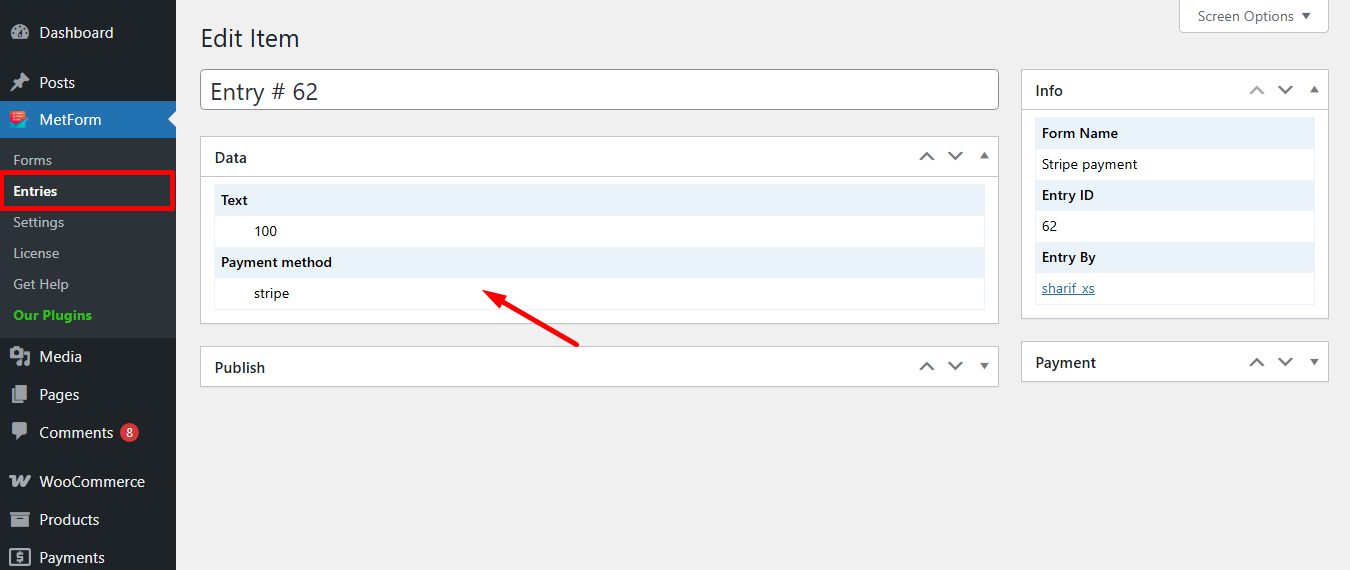Screen dimensions: 1350x570
Task: Expand the Payment panel toggle
Action: click(1314, 361)
